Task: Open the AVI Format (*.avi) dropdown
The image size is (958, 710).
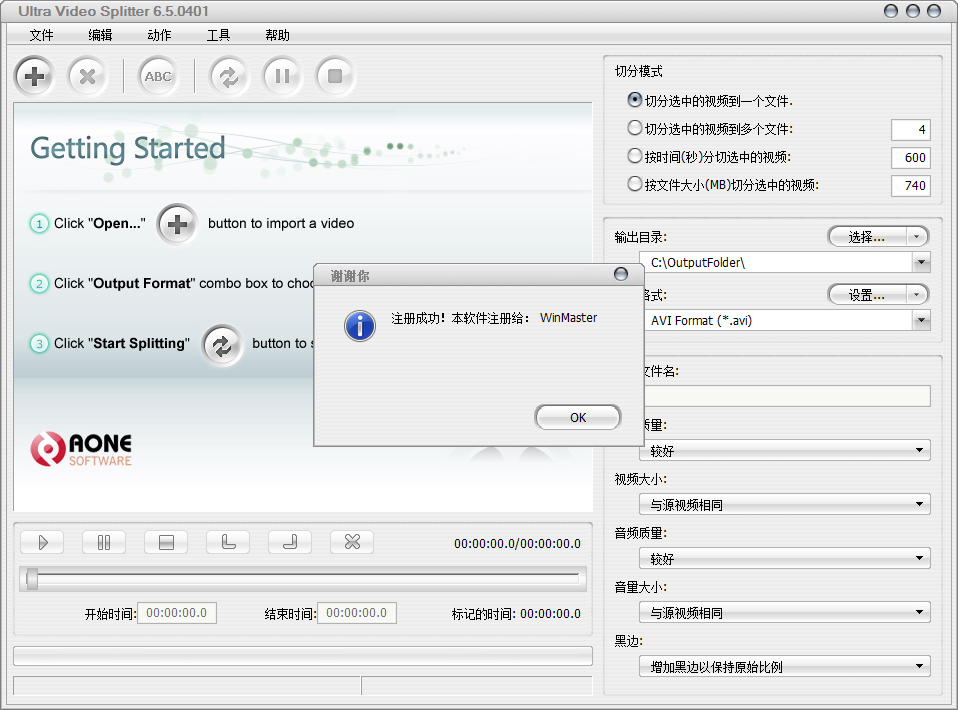Action: pos(921,320)
